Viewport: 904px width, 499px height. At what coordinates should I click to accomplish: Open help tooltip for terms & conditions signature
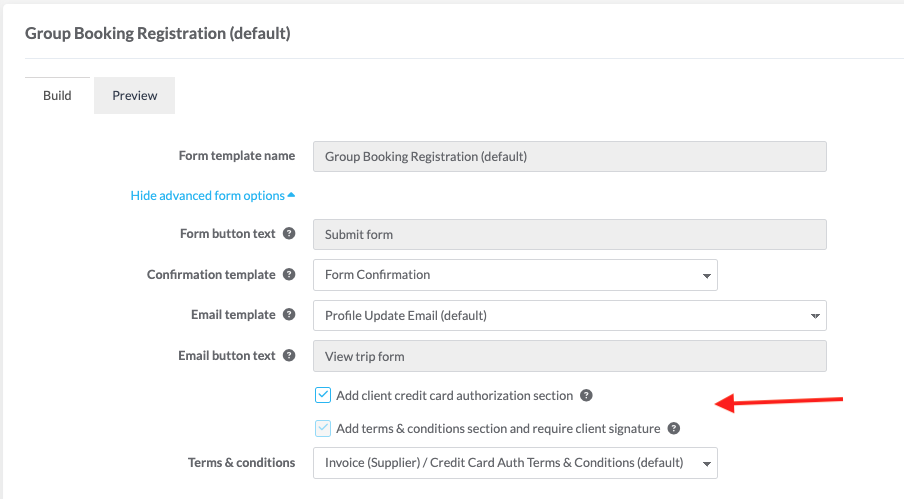(674, 428)
